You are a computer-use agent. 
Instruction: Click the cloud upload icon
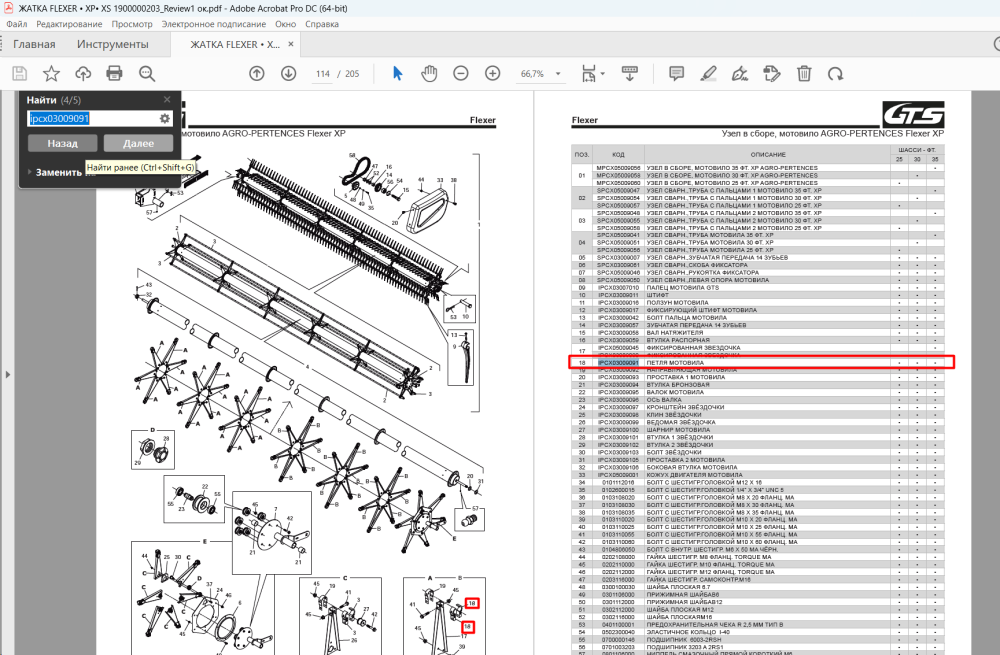(83, 73)
